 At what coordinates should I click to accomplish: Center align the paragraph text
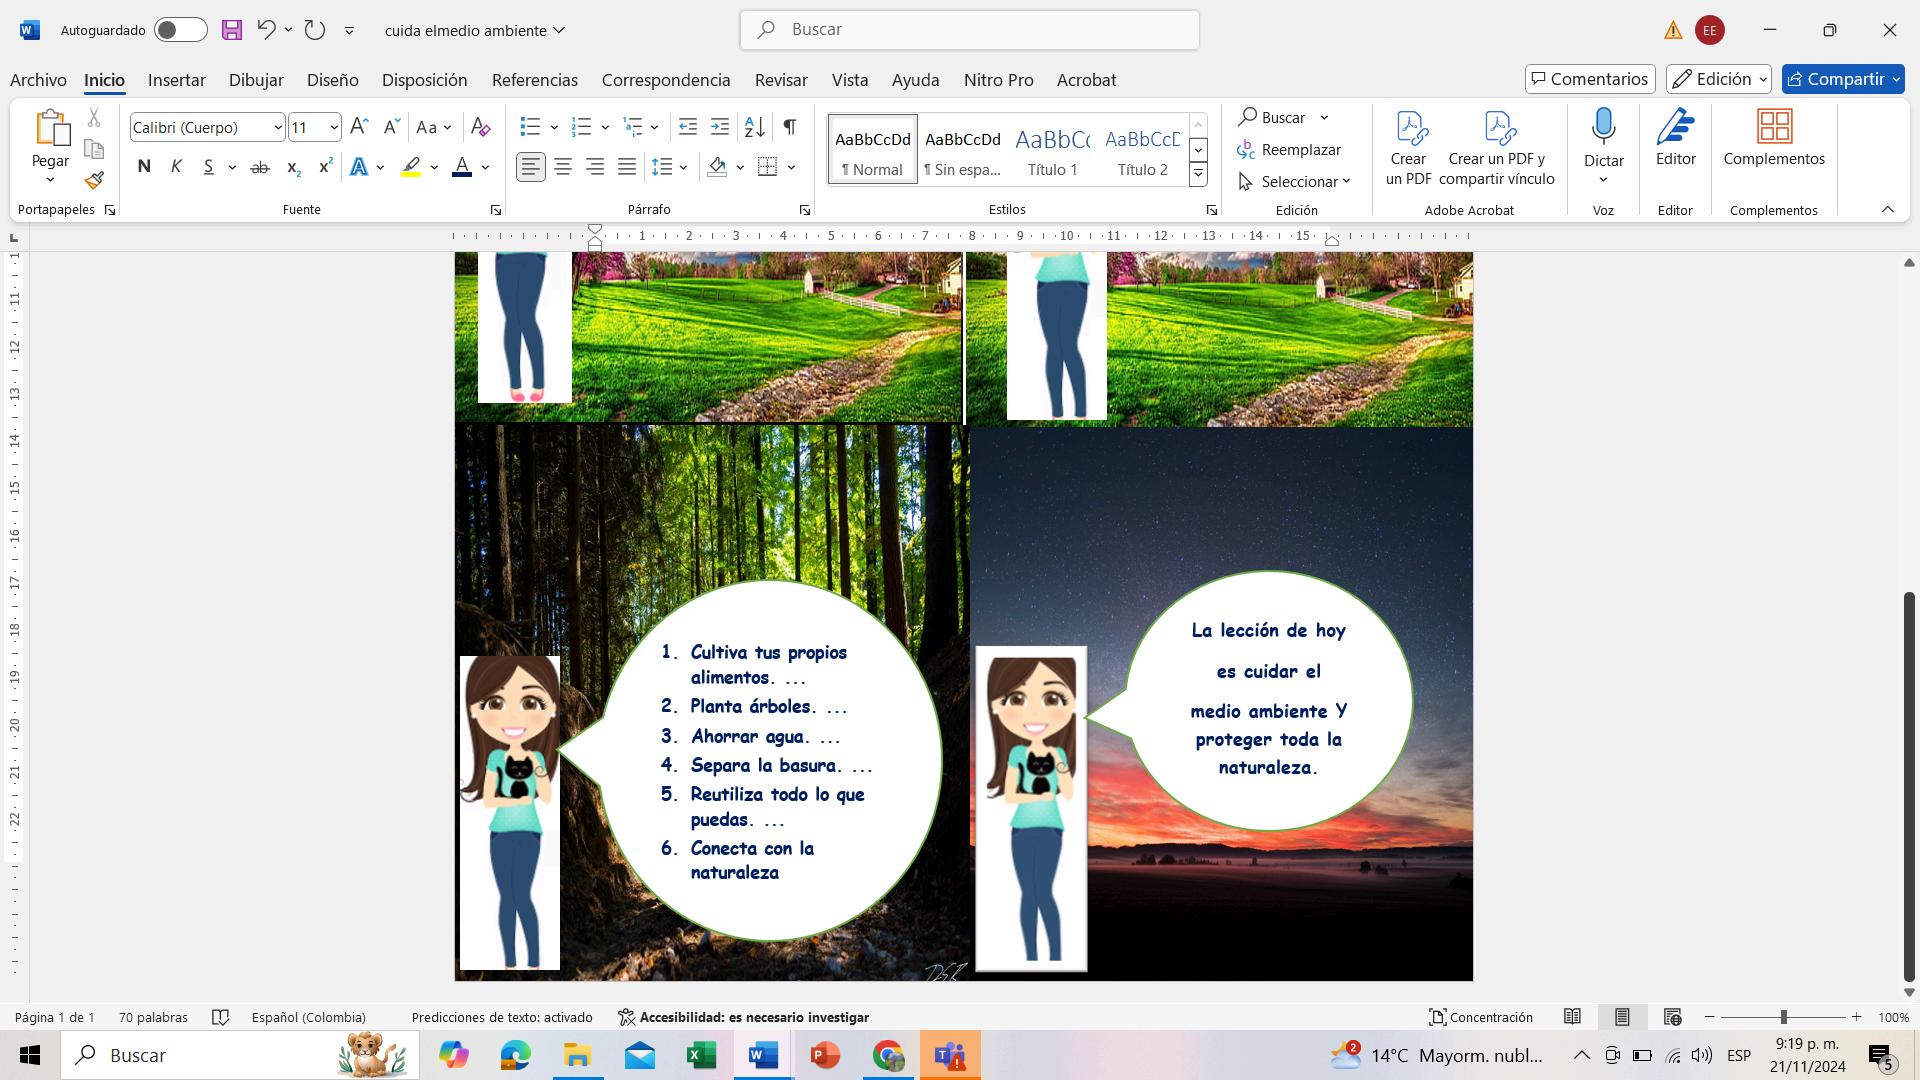coord(563,167)
